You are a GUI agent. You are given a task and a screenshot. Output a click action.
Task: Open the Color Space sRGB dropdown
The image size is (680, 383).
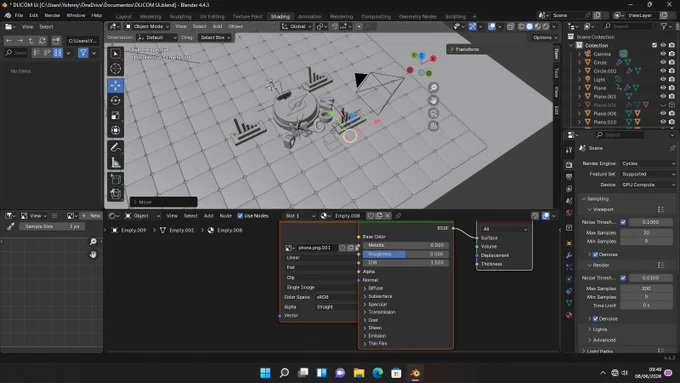(337, 297)
